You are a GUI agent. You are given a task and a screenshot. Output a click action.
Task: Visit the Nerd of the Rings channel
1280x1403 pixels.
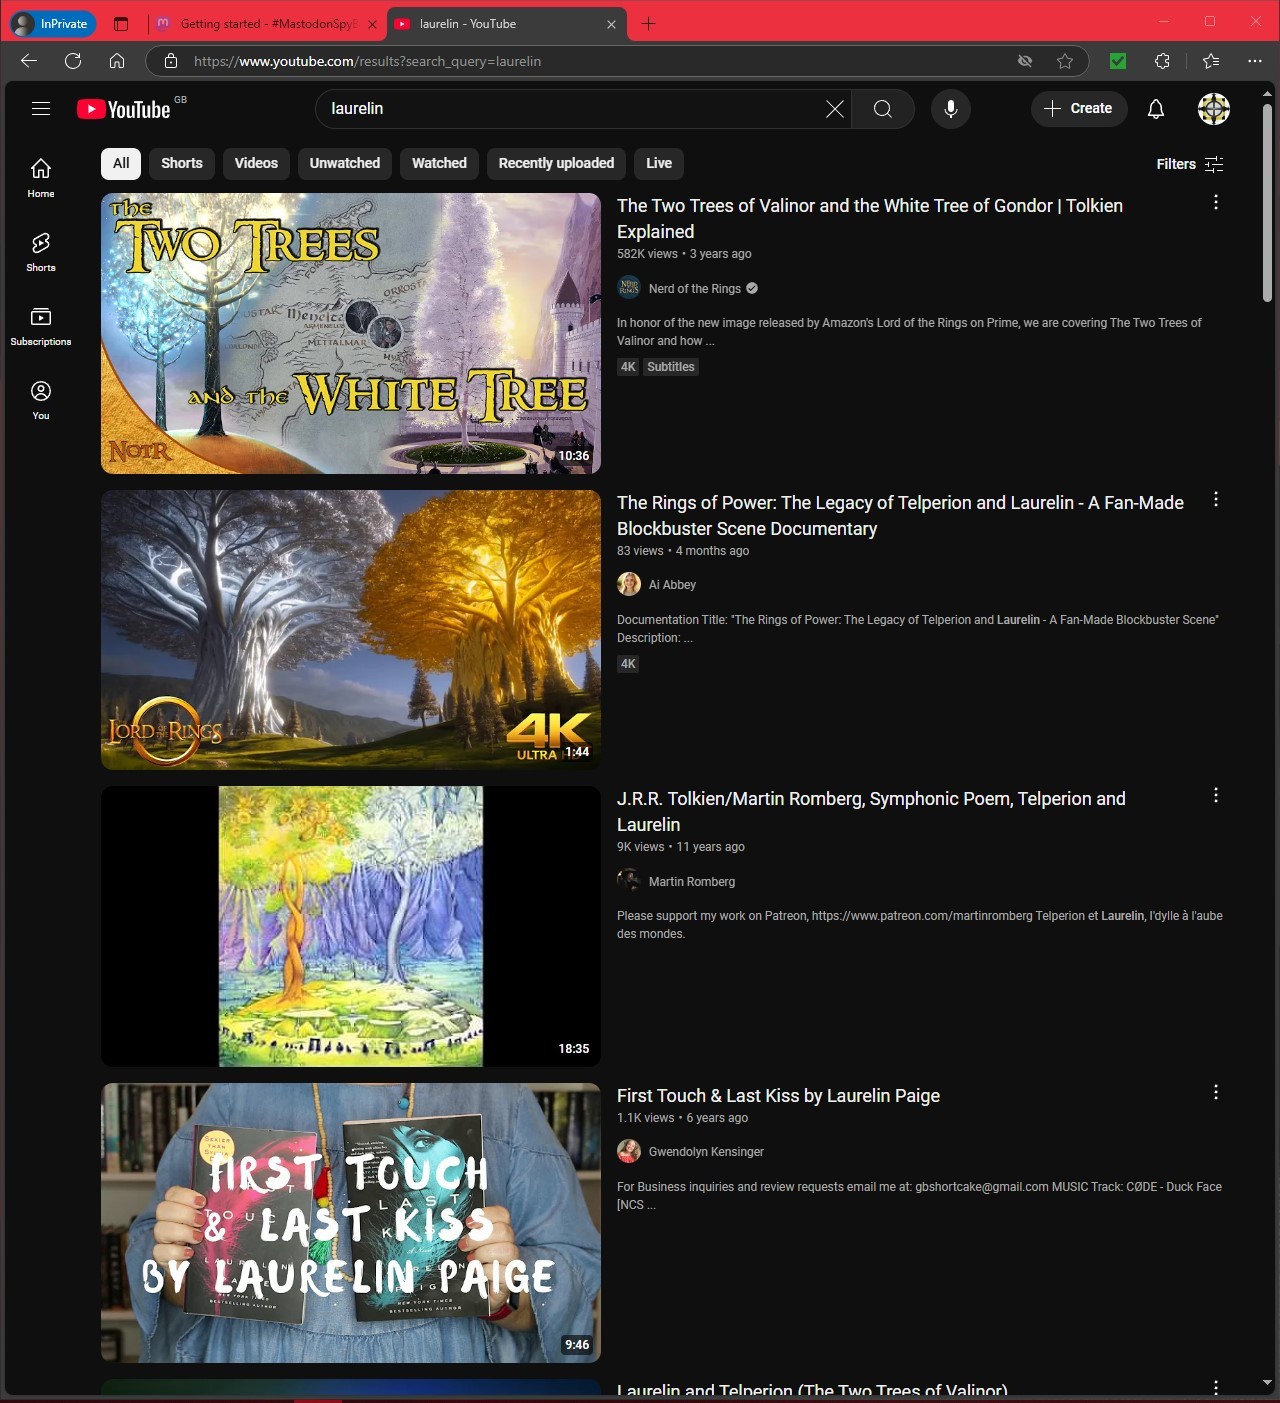(695, 289)
